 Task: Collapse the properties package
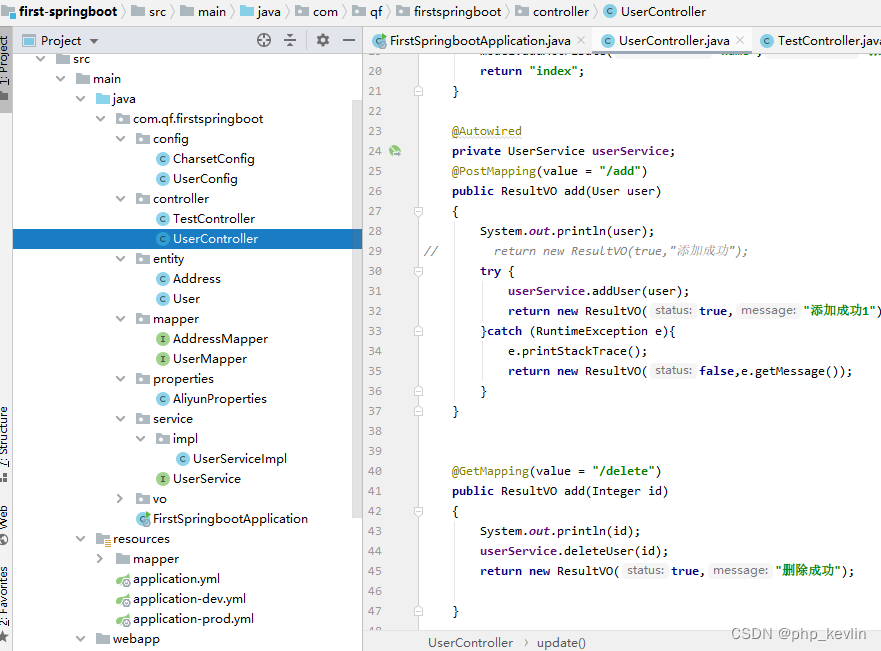tap(120, 379)
